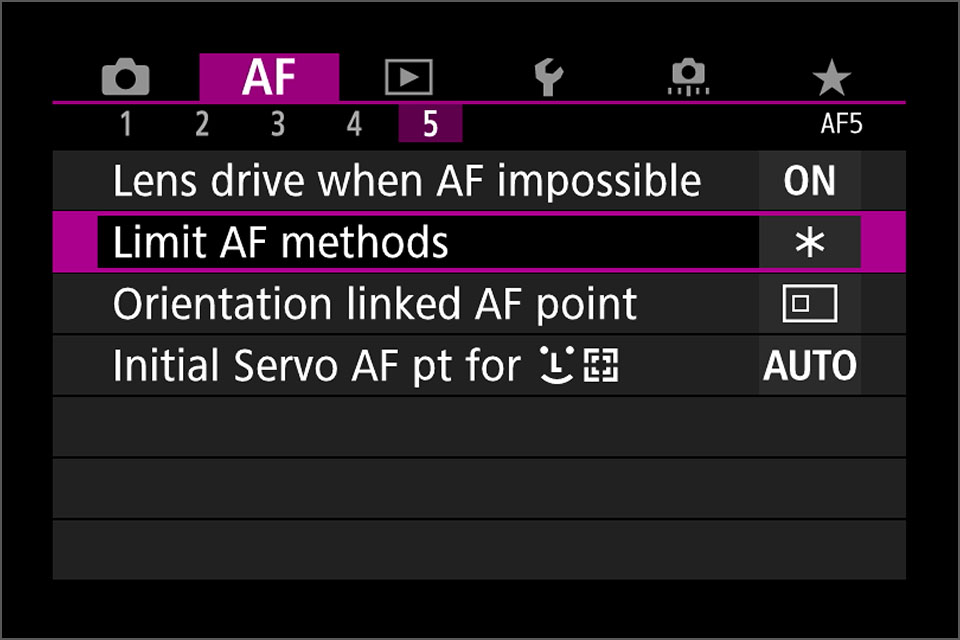Open Initial Servo AF pt setting
This screenshot has width=960, height=640.
[479, 366]
